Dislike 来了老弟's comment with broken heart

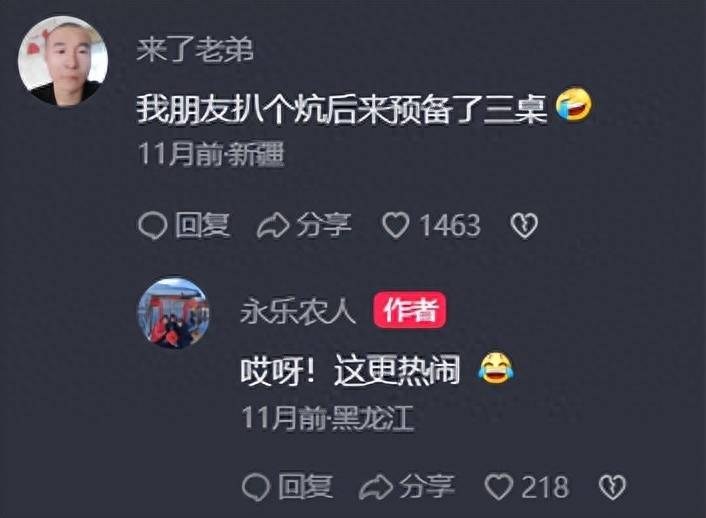(x=524, y=225)
